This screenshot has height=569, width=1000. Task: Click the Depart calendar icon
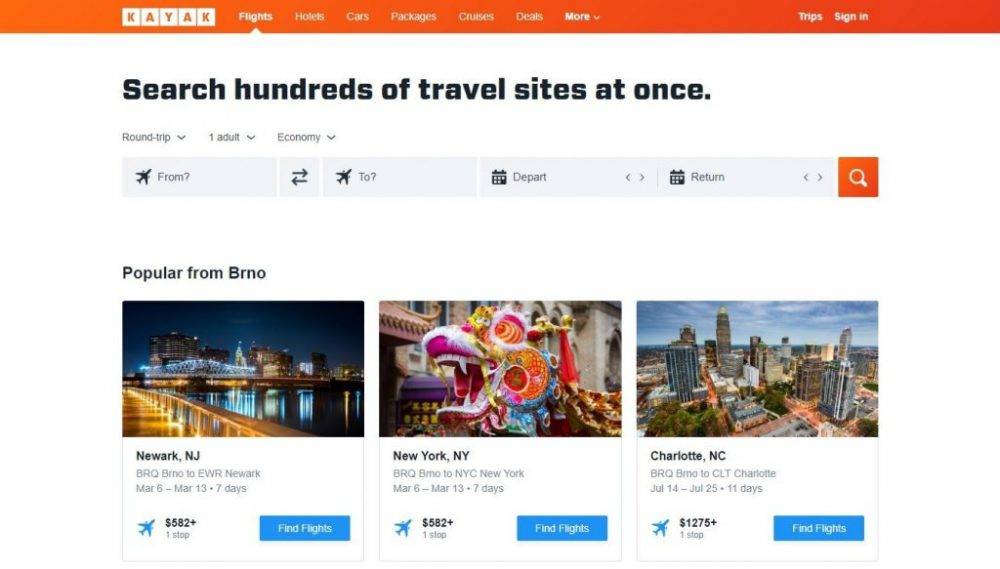pyautogui.click(x=499, y=177)
